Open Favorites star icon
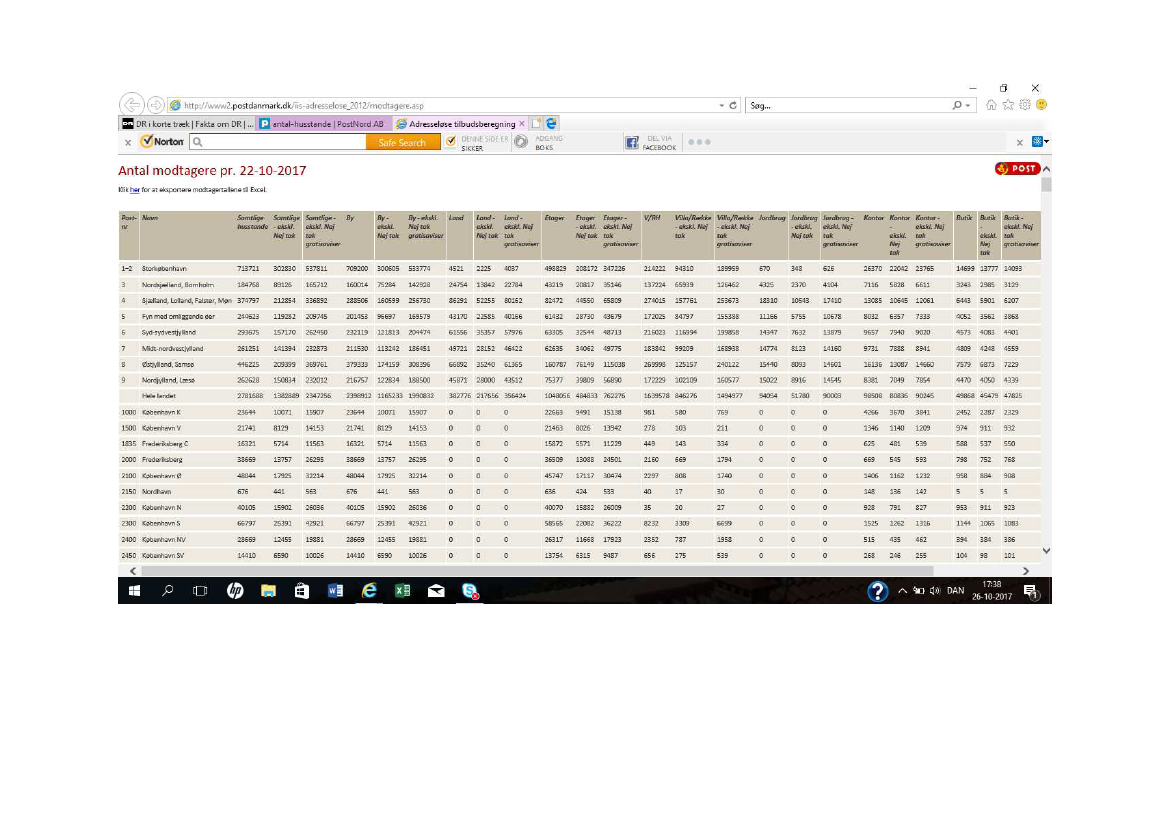Viewport: 1169px width, 827px height. point(1007,105)
